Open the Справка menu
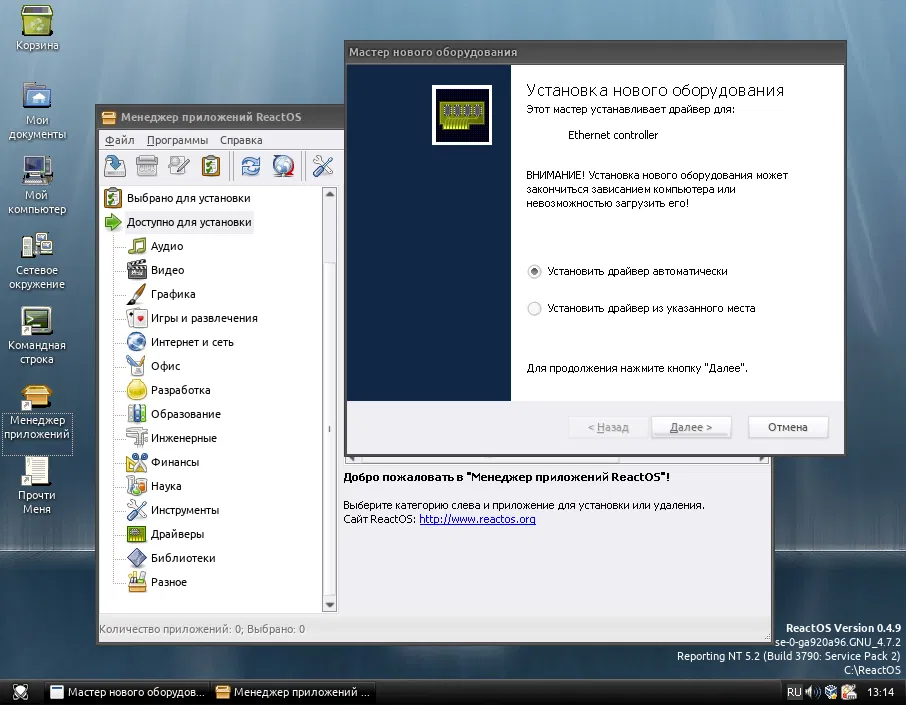 [241, 140]
